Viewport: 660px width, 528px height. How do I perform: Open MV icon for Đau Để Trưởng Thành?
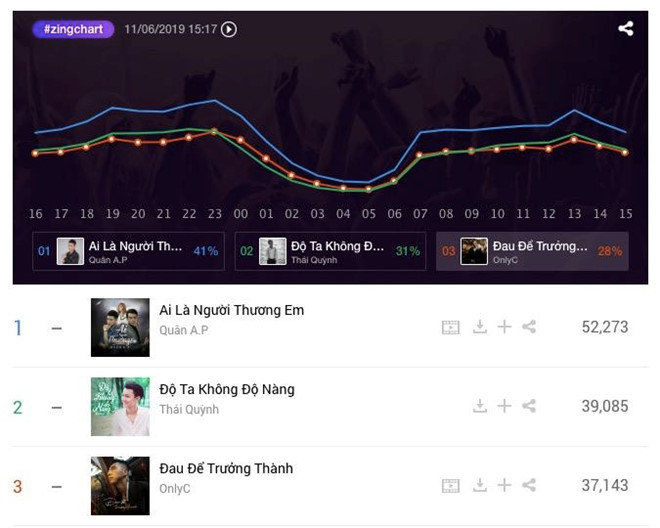point(450,485)
